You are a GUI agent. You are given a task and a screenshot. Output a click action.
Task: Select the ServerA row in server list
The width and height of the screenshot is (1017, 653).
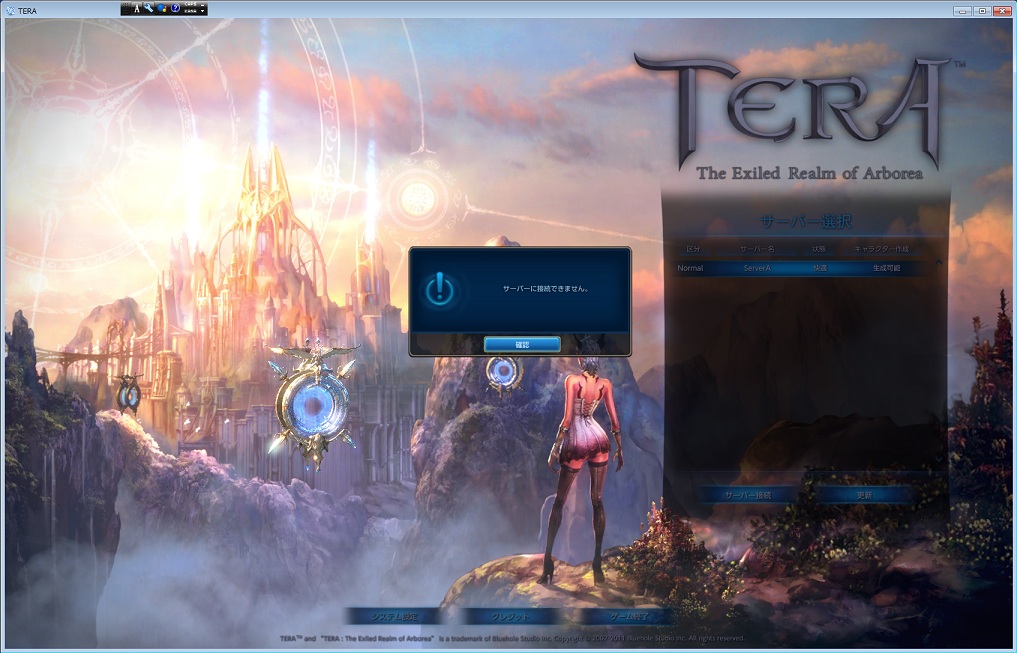[802, 268]
